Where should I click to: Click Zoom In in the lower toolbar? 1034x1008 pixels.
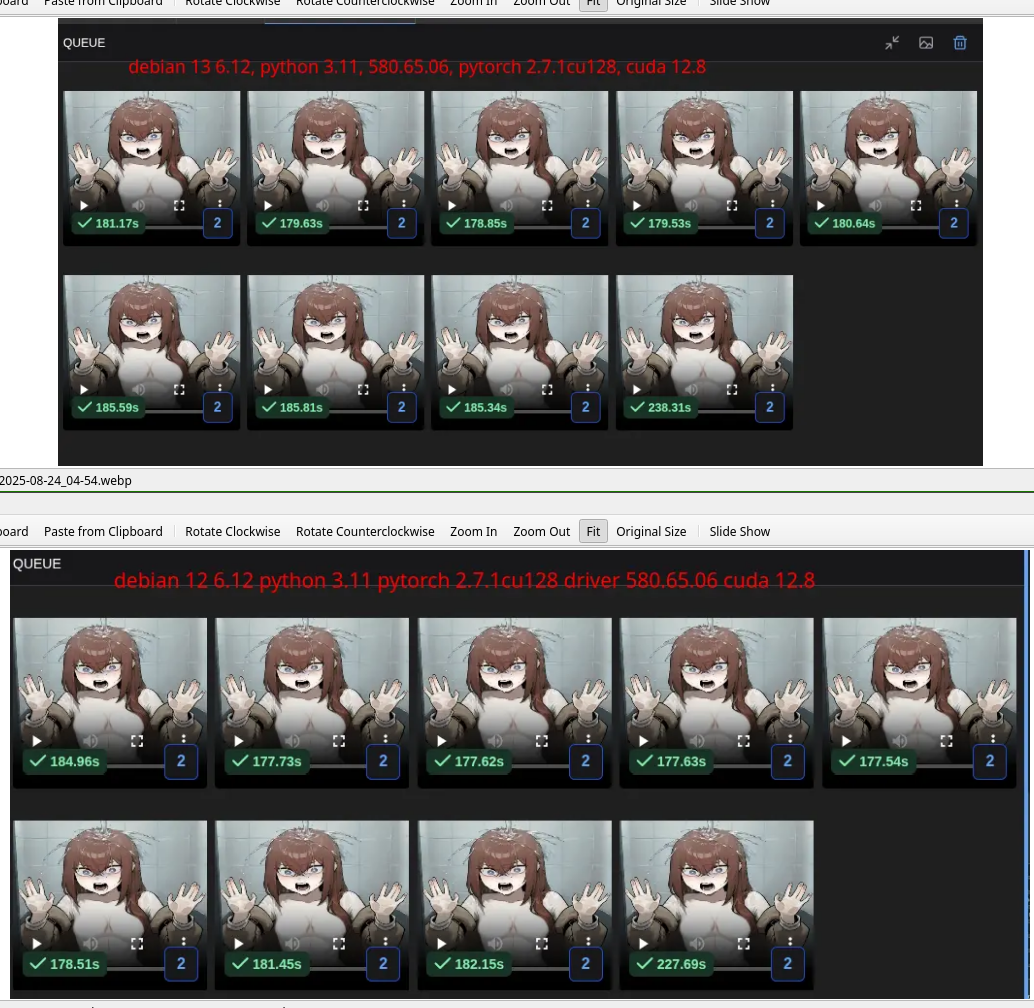coord(473,531)
